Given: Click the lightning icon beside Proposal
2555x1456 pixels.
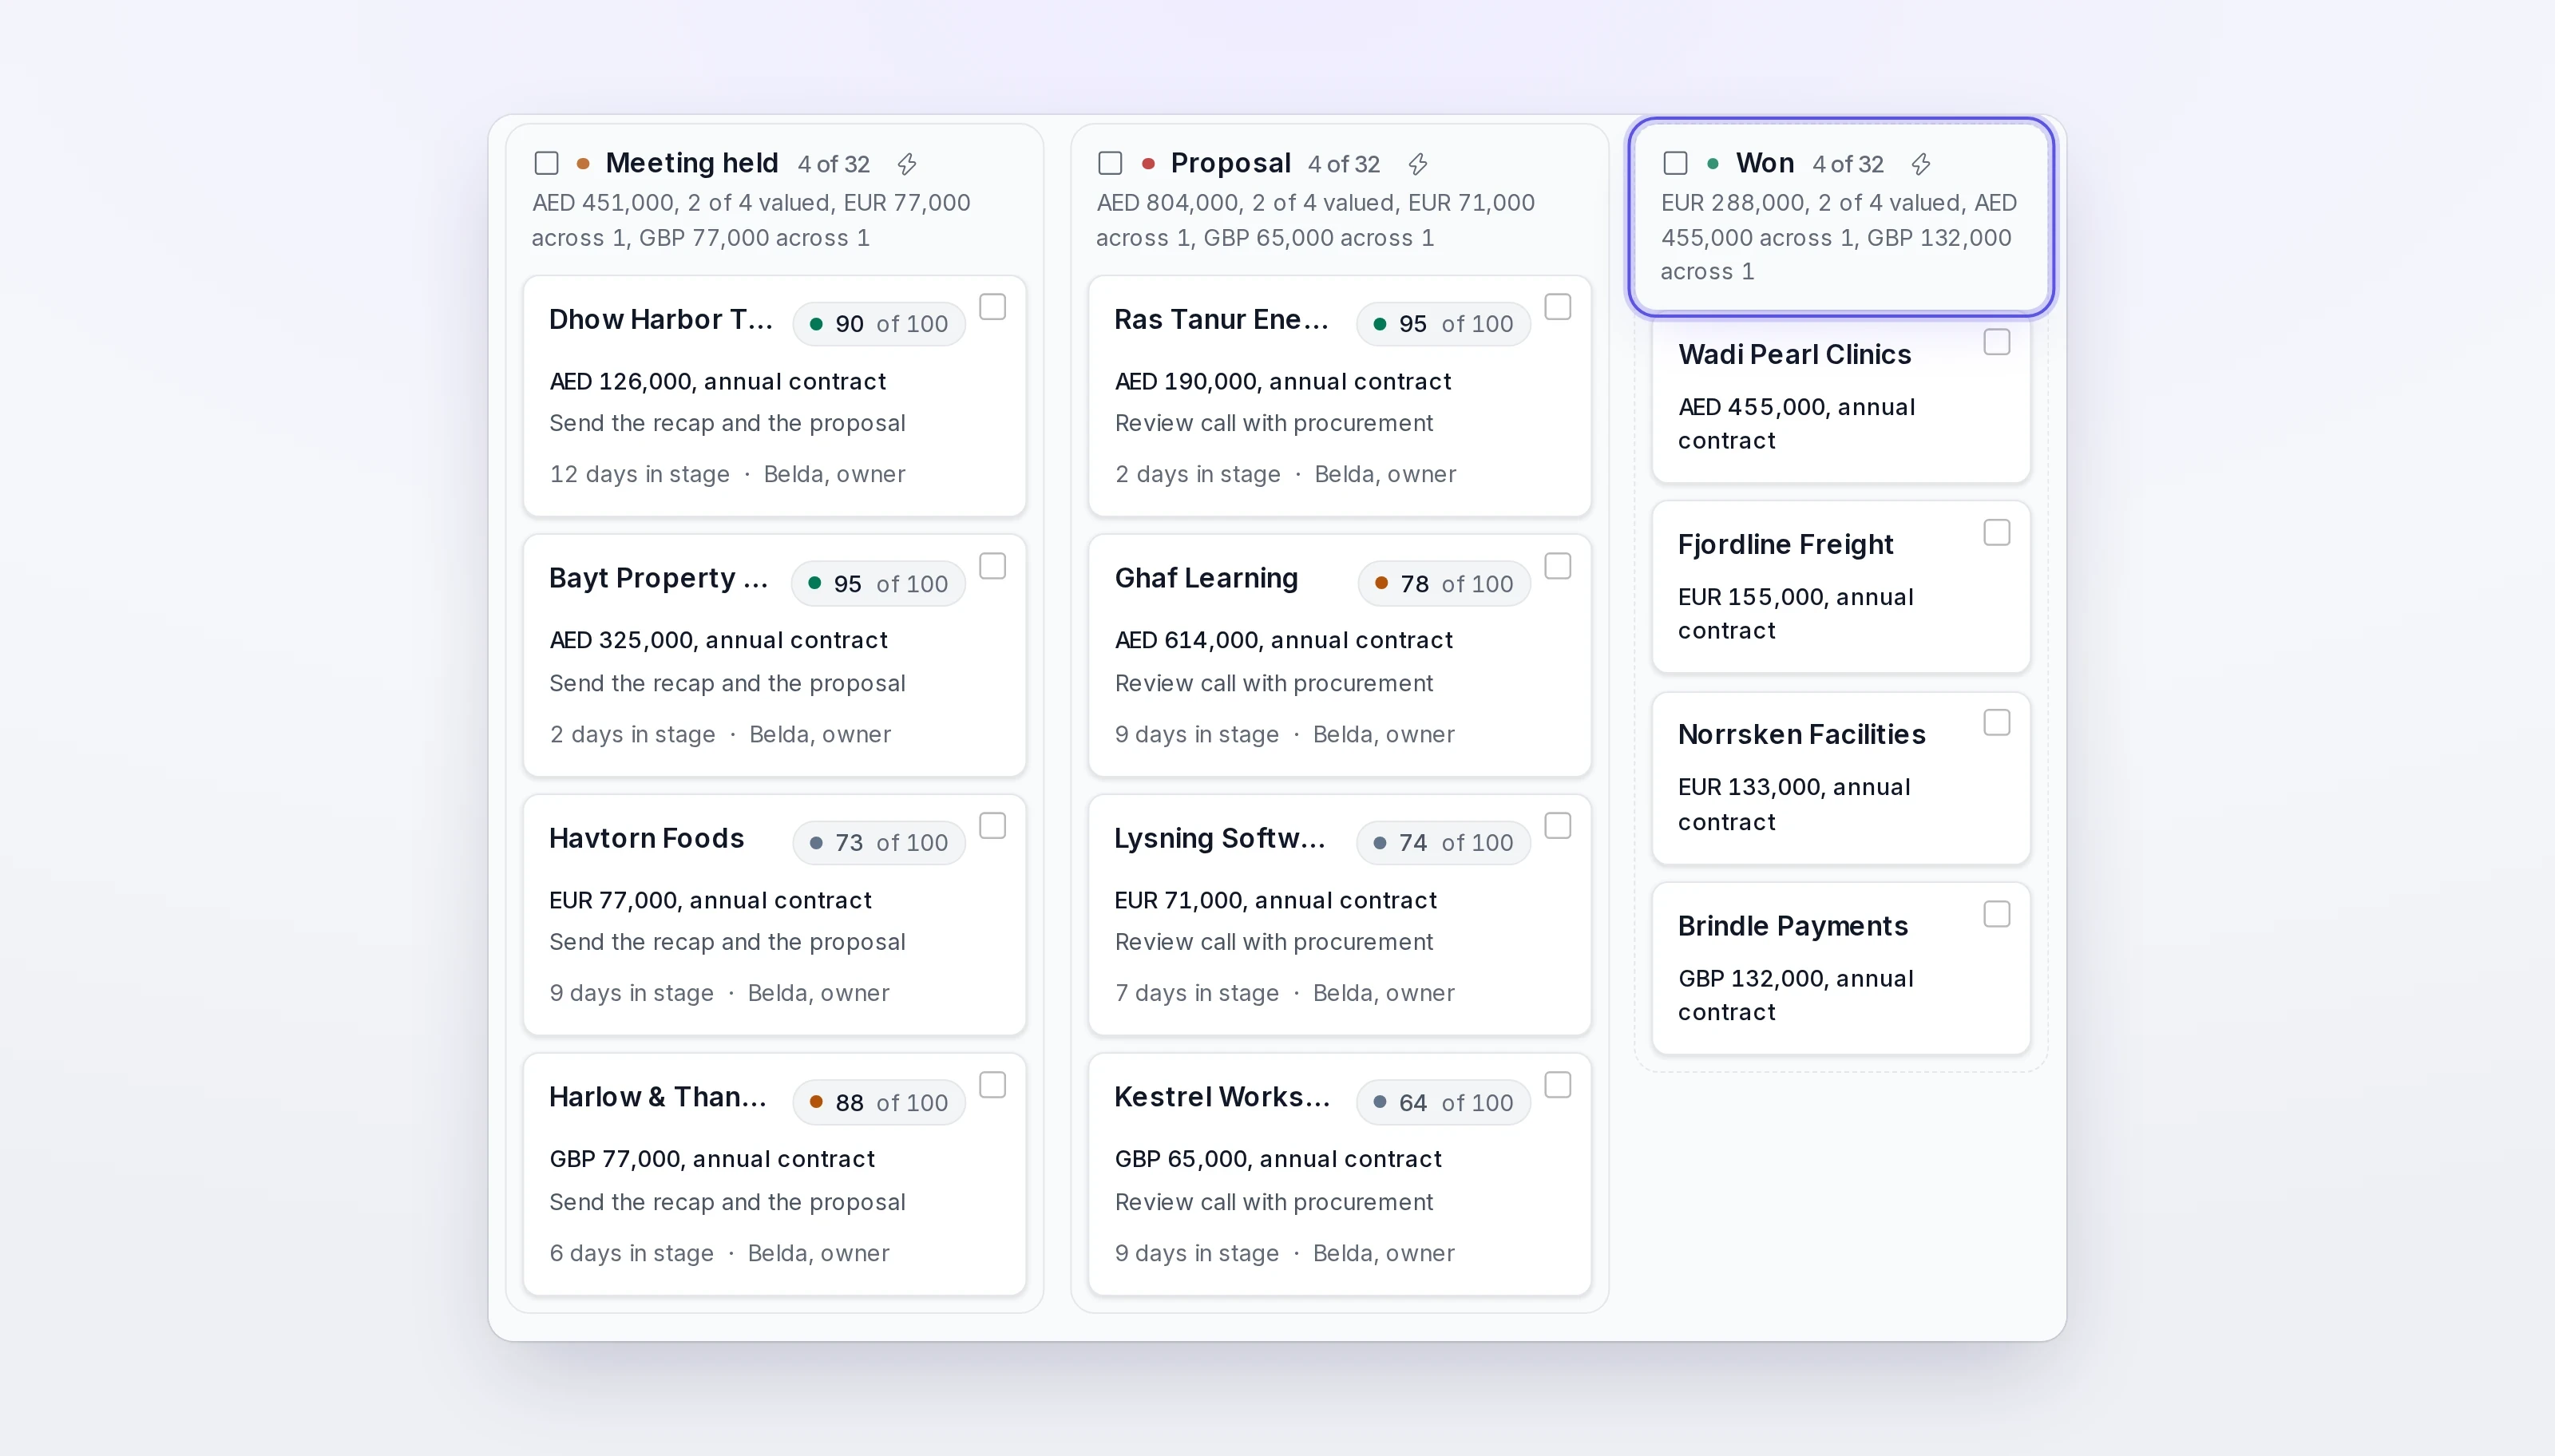Looking at the screenshot, I should 1417,164.
